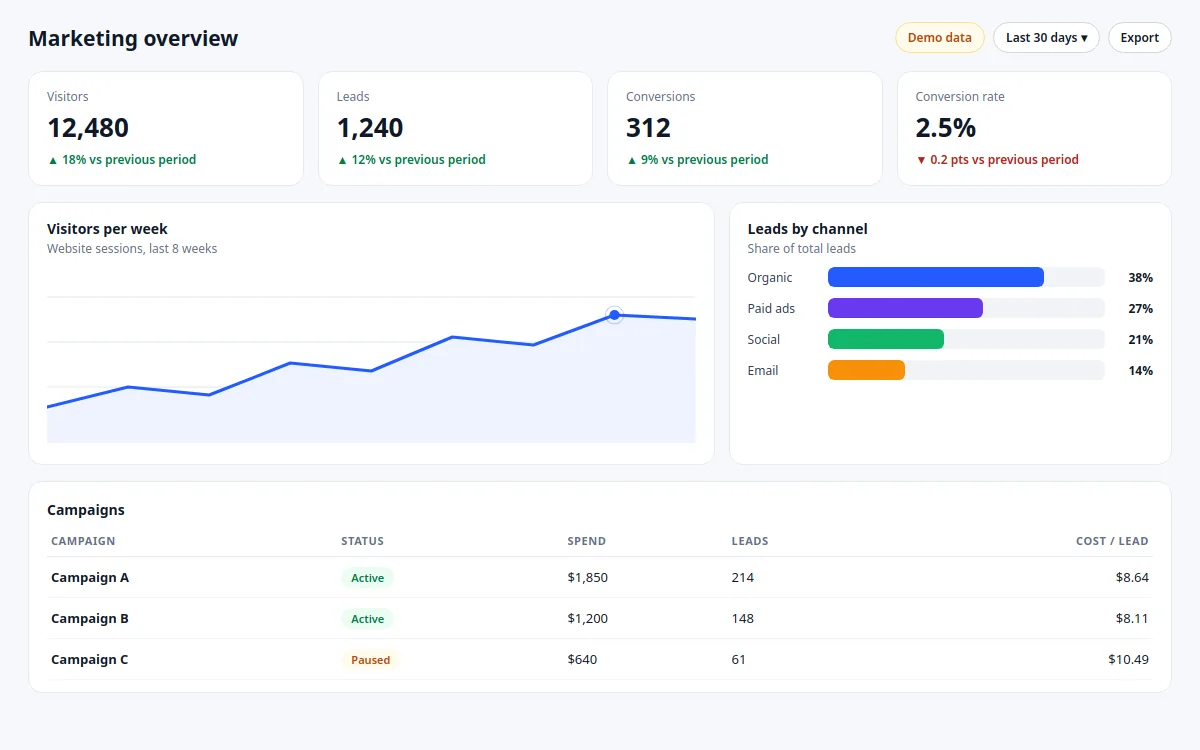Viewport: 1200px width, 750px height.
Task: Click the $1,200 spend value
Action: pos(587,618)
